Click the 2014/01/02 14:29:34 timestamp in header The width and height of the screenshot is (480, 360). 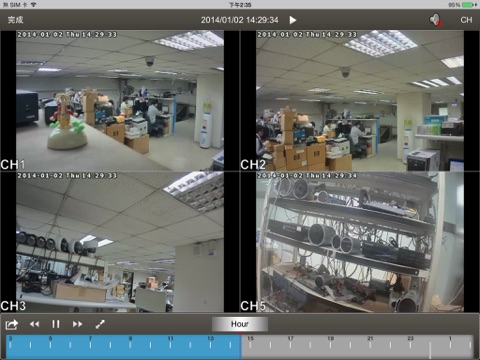[x=239, y=20]
